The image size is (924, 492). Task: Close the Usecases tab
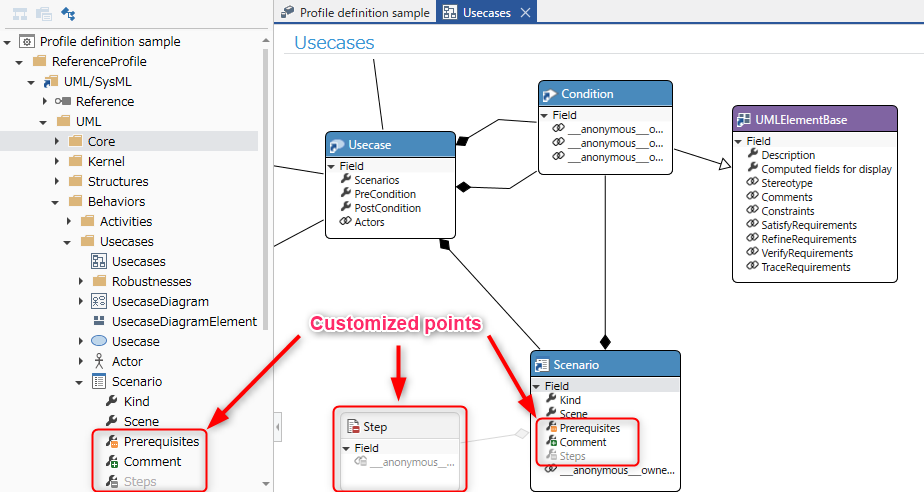(x=526, y=12)
